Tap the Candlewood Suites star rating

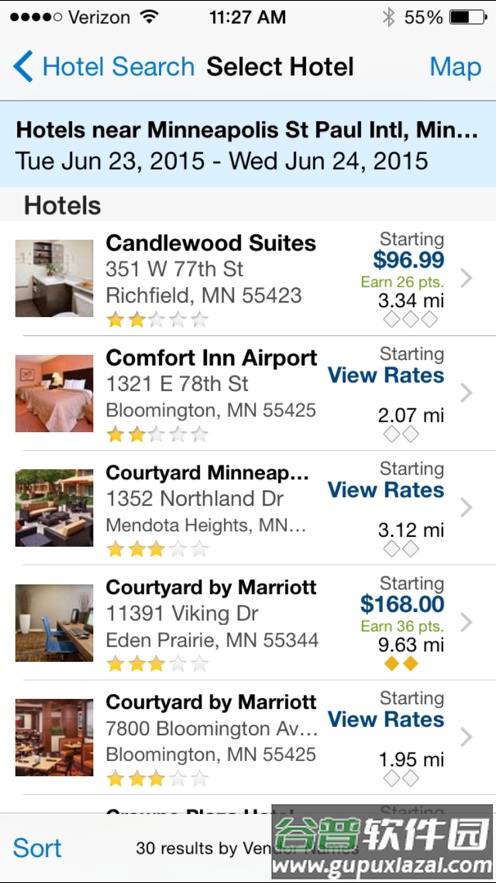157,320
